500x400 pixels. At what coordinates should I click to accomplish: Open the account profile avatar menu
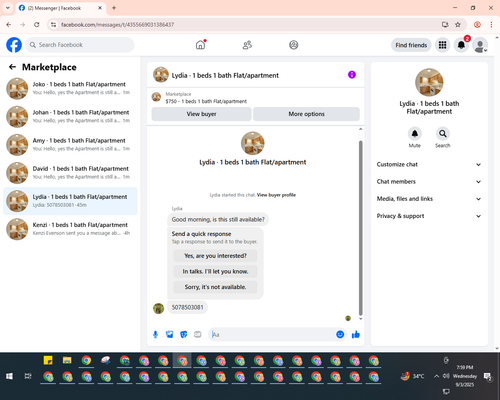coord(480,45)
